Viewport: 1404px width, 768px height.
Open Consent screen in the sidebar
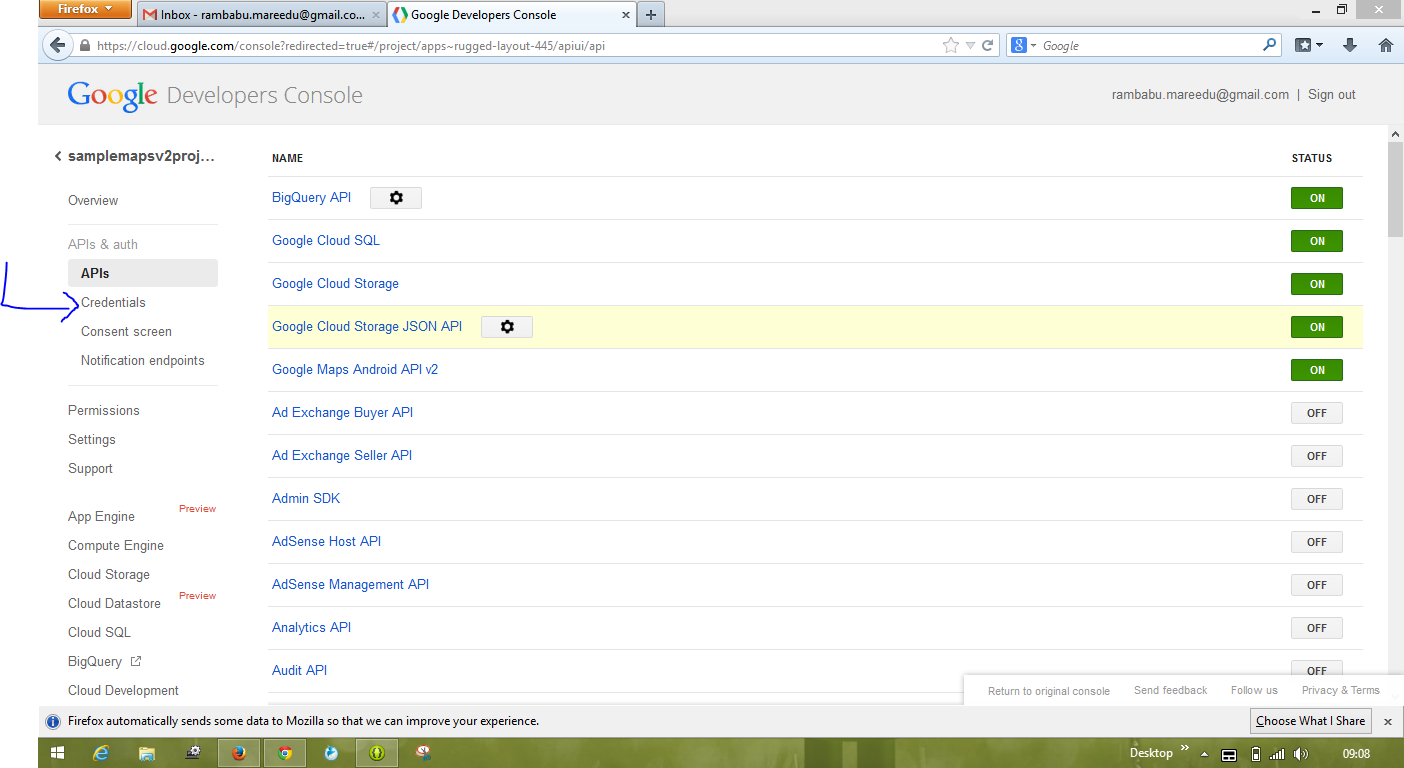(x=126, y=331)
